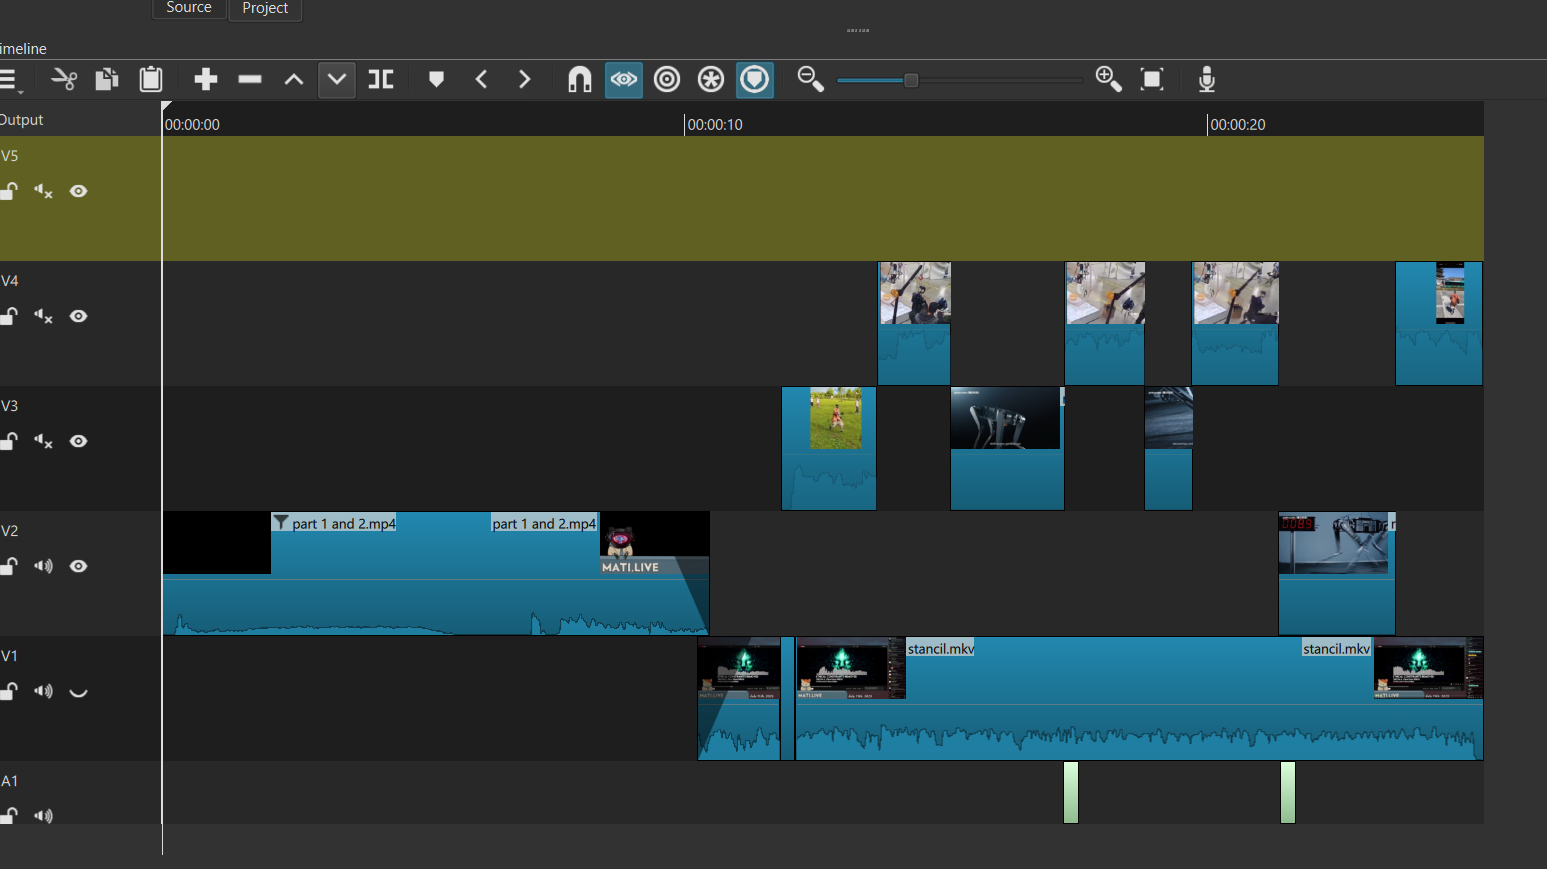Zoom out the timeline
This screenshot has width=1547, height=869.
pos(810,79)
